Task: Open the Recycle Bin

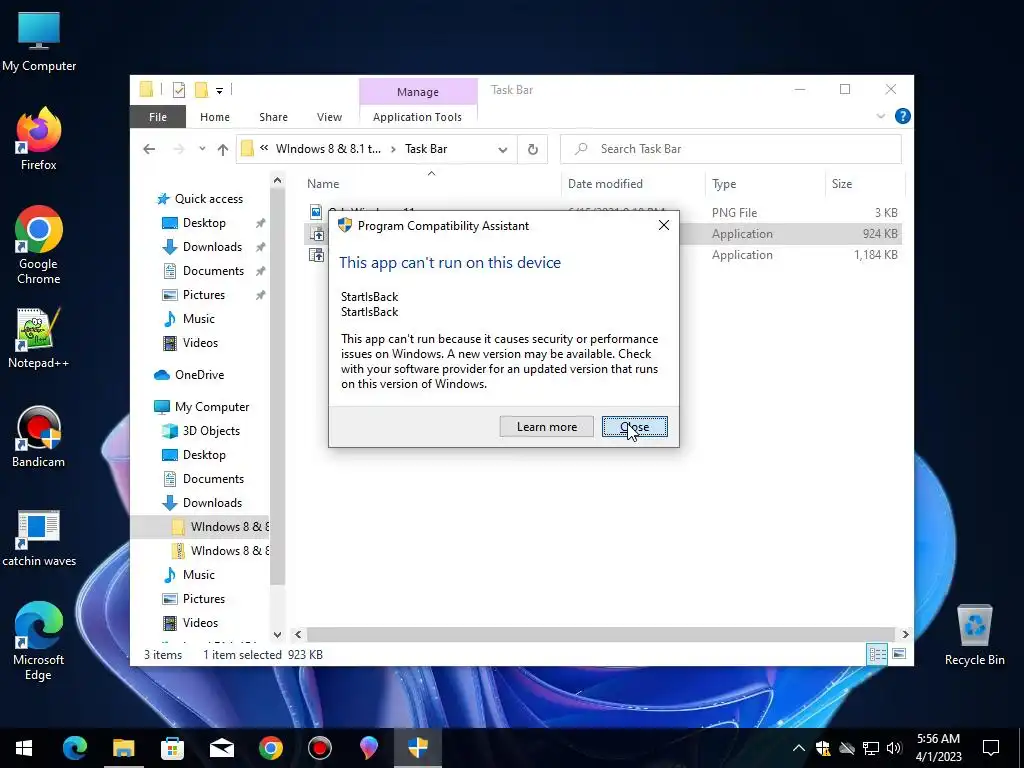Action: pos(974,635)
